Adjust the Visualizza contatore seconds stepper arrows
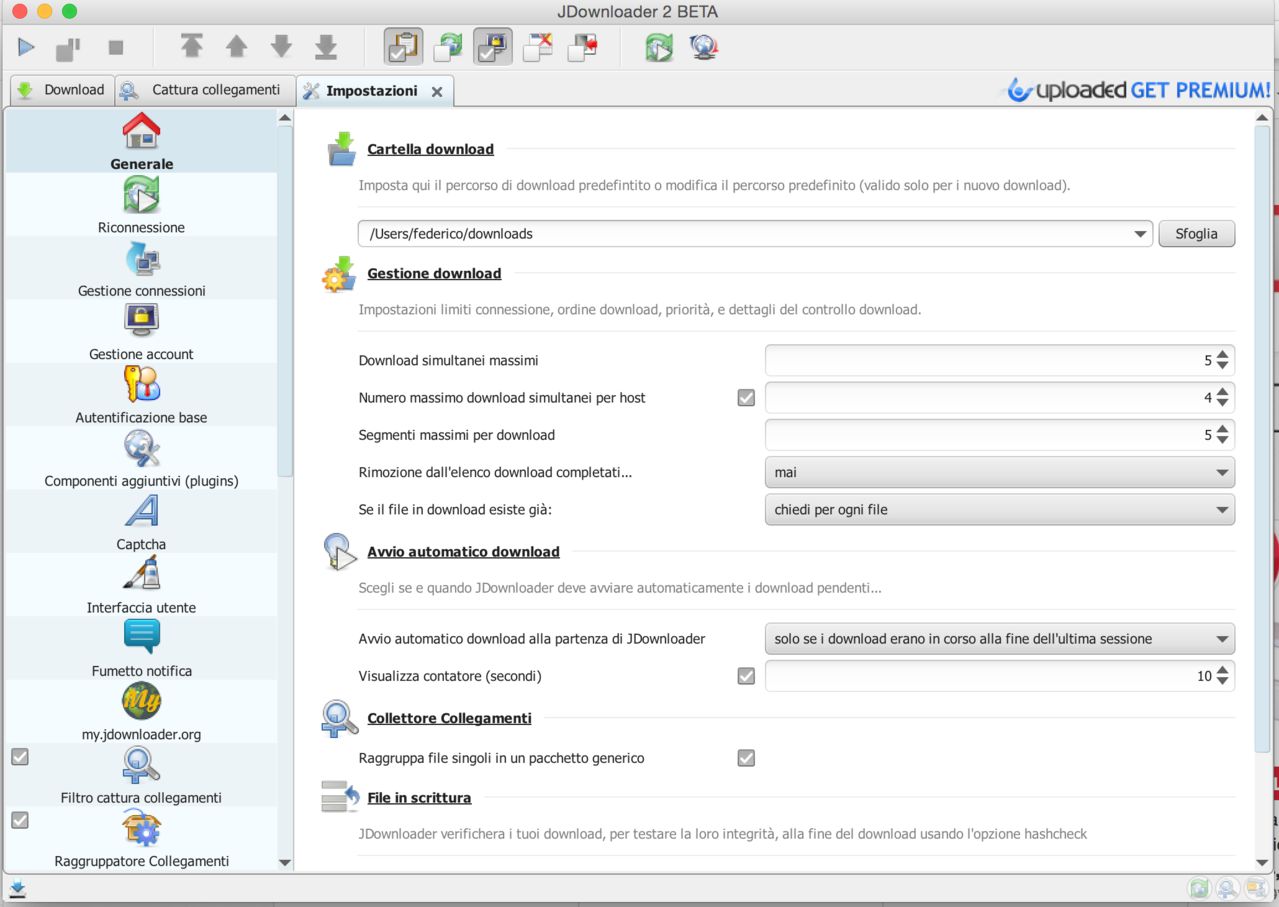Screen dimensions: 1279x907 click(x=1223, y=676)
